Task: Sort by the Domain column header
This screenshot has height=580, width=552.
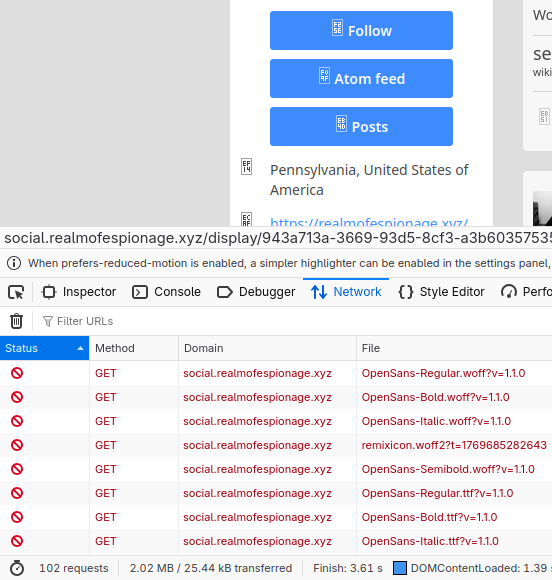Action: pos(267,348)
